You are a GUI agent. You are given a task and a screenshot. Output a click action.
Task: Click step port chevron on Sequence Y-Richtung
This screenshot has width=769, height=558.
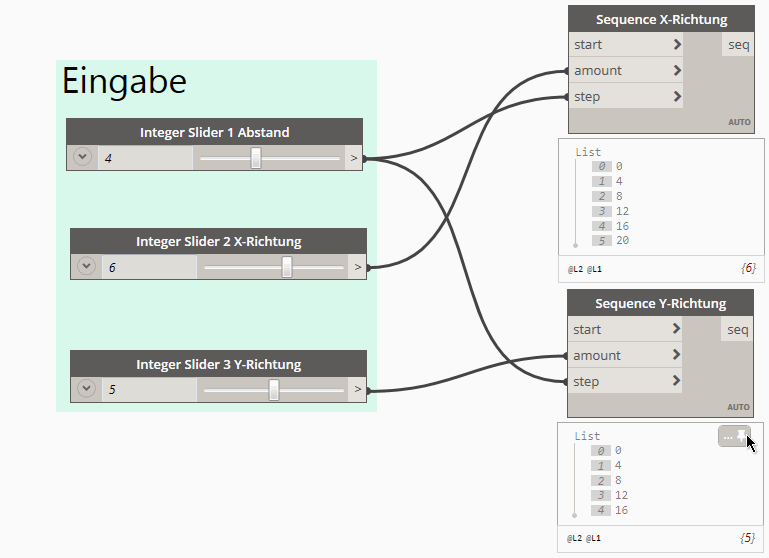point(676,382)
